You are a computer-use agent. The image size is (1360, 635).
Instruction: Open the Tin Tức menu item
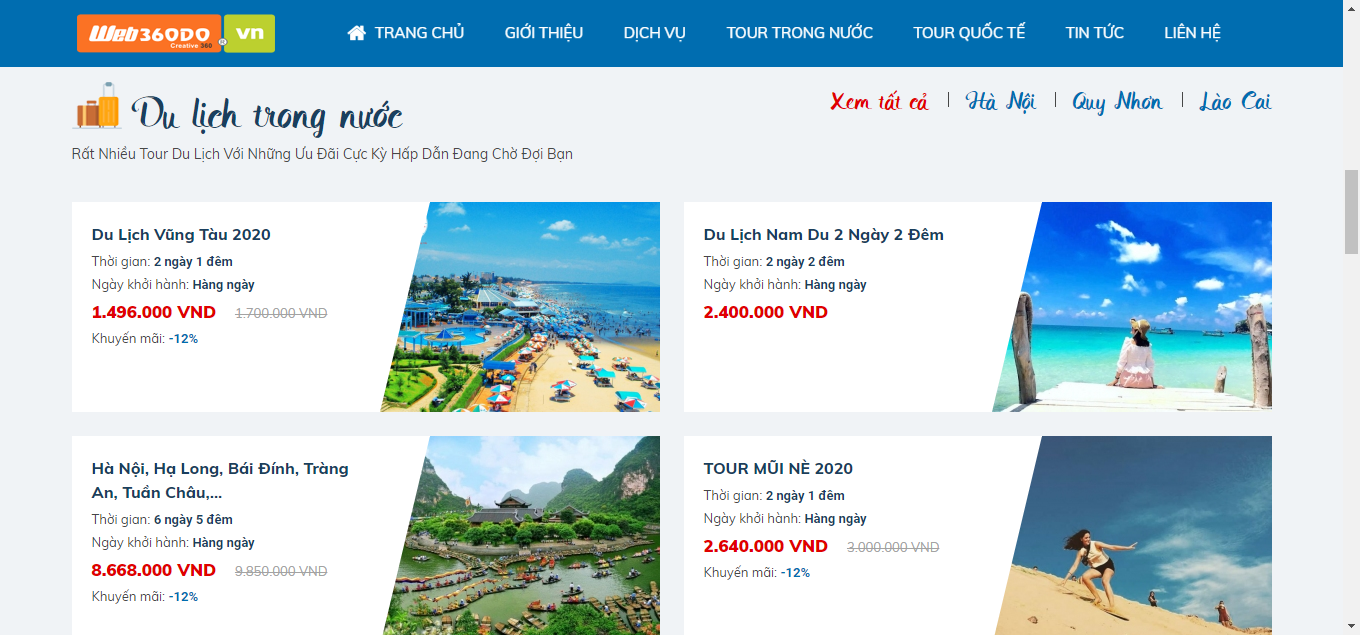[1095, 33]
